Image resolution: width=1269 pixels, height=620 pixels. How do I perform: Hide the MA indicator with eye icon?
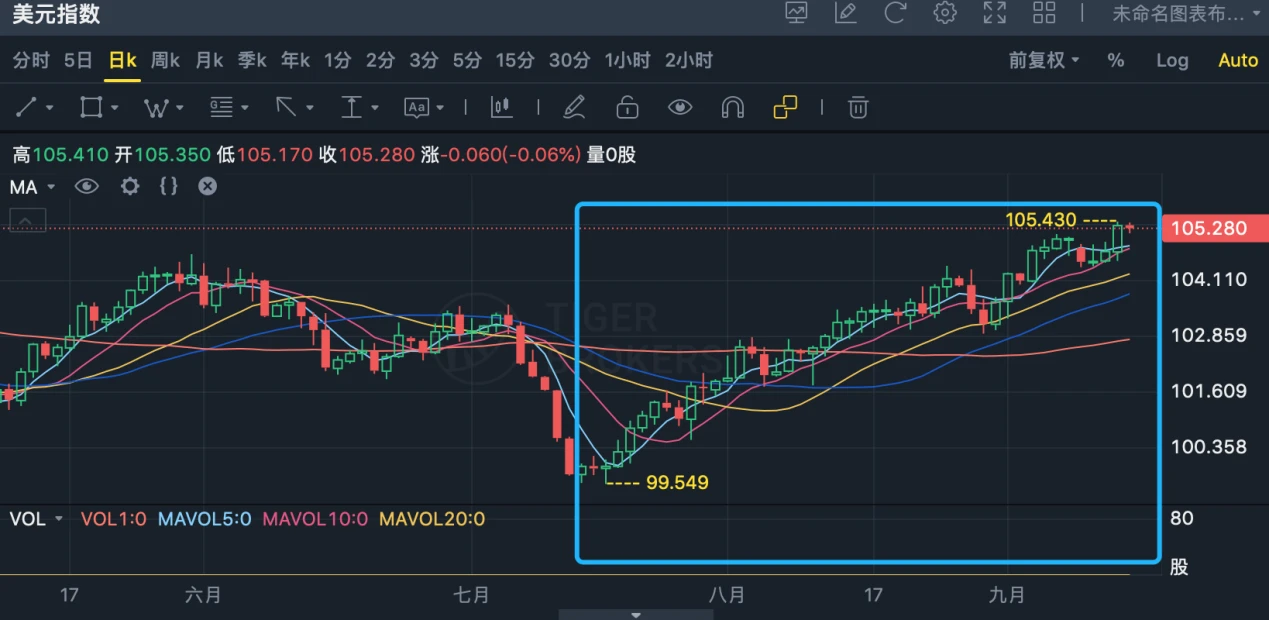[x=87, y=186]
